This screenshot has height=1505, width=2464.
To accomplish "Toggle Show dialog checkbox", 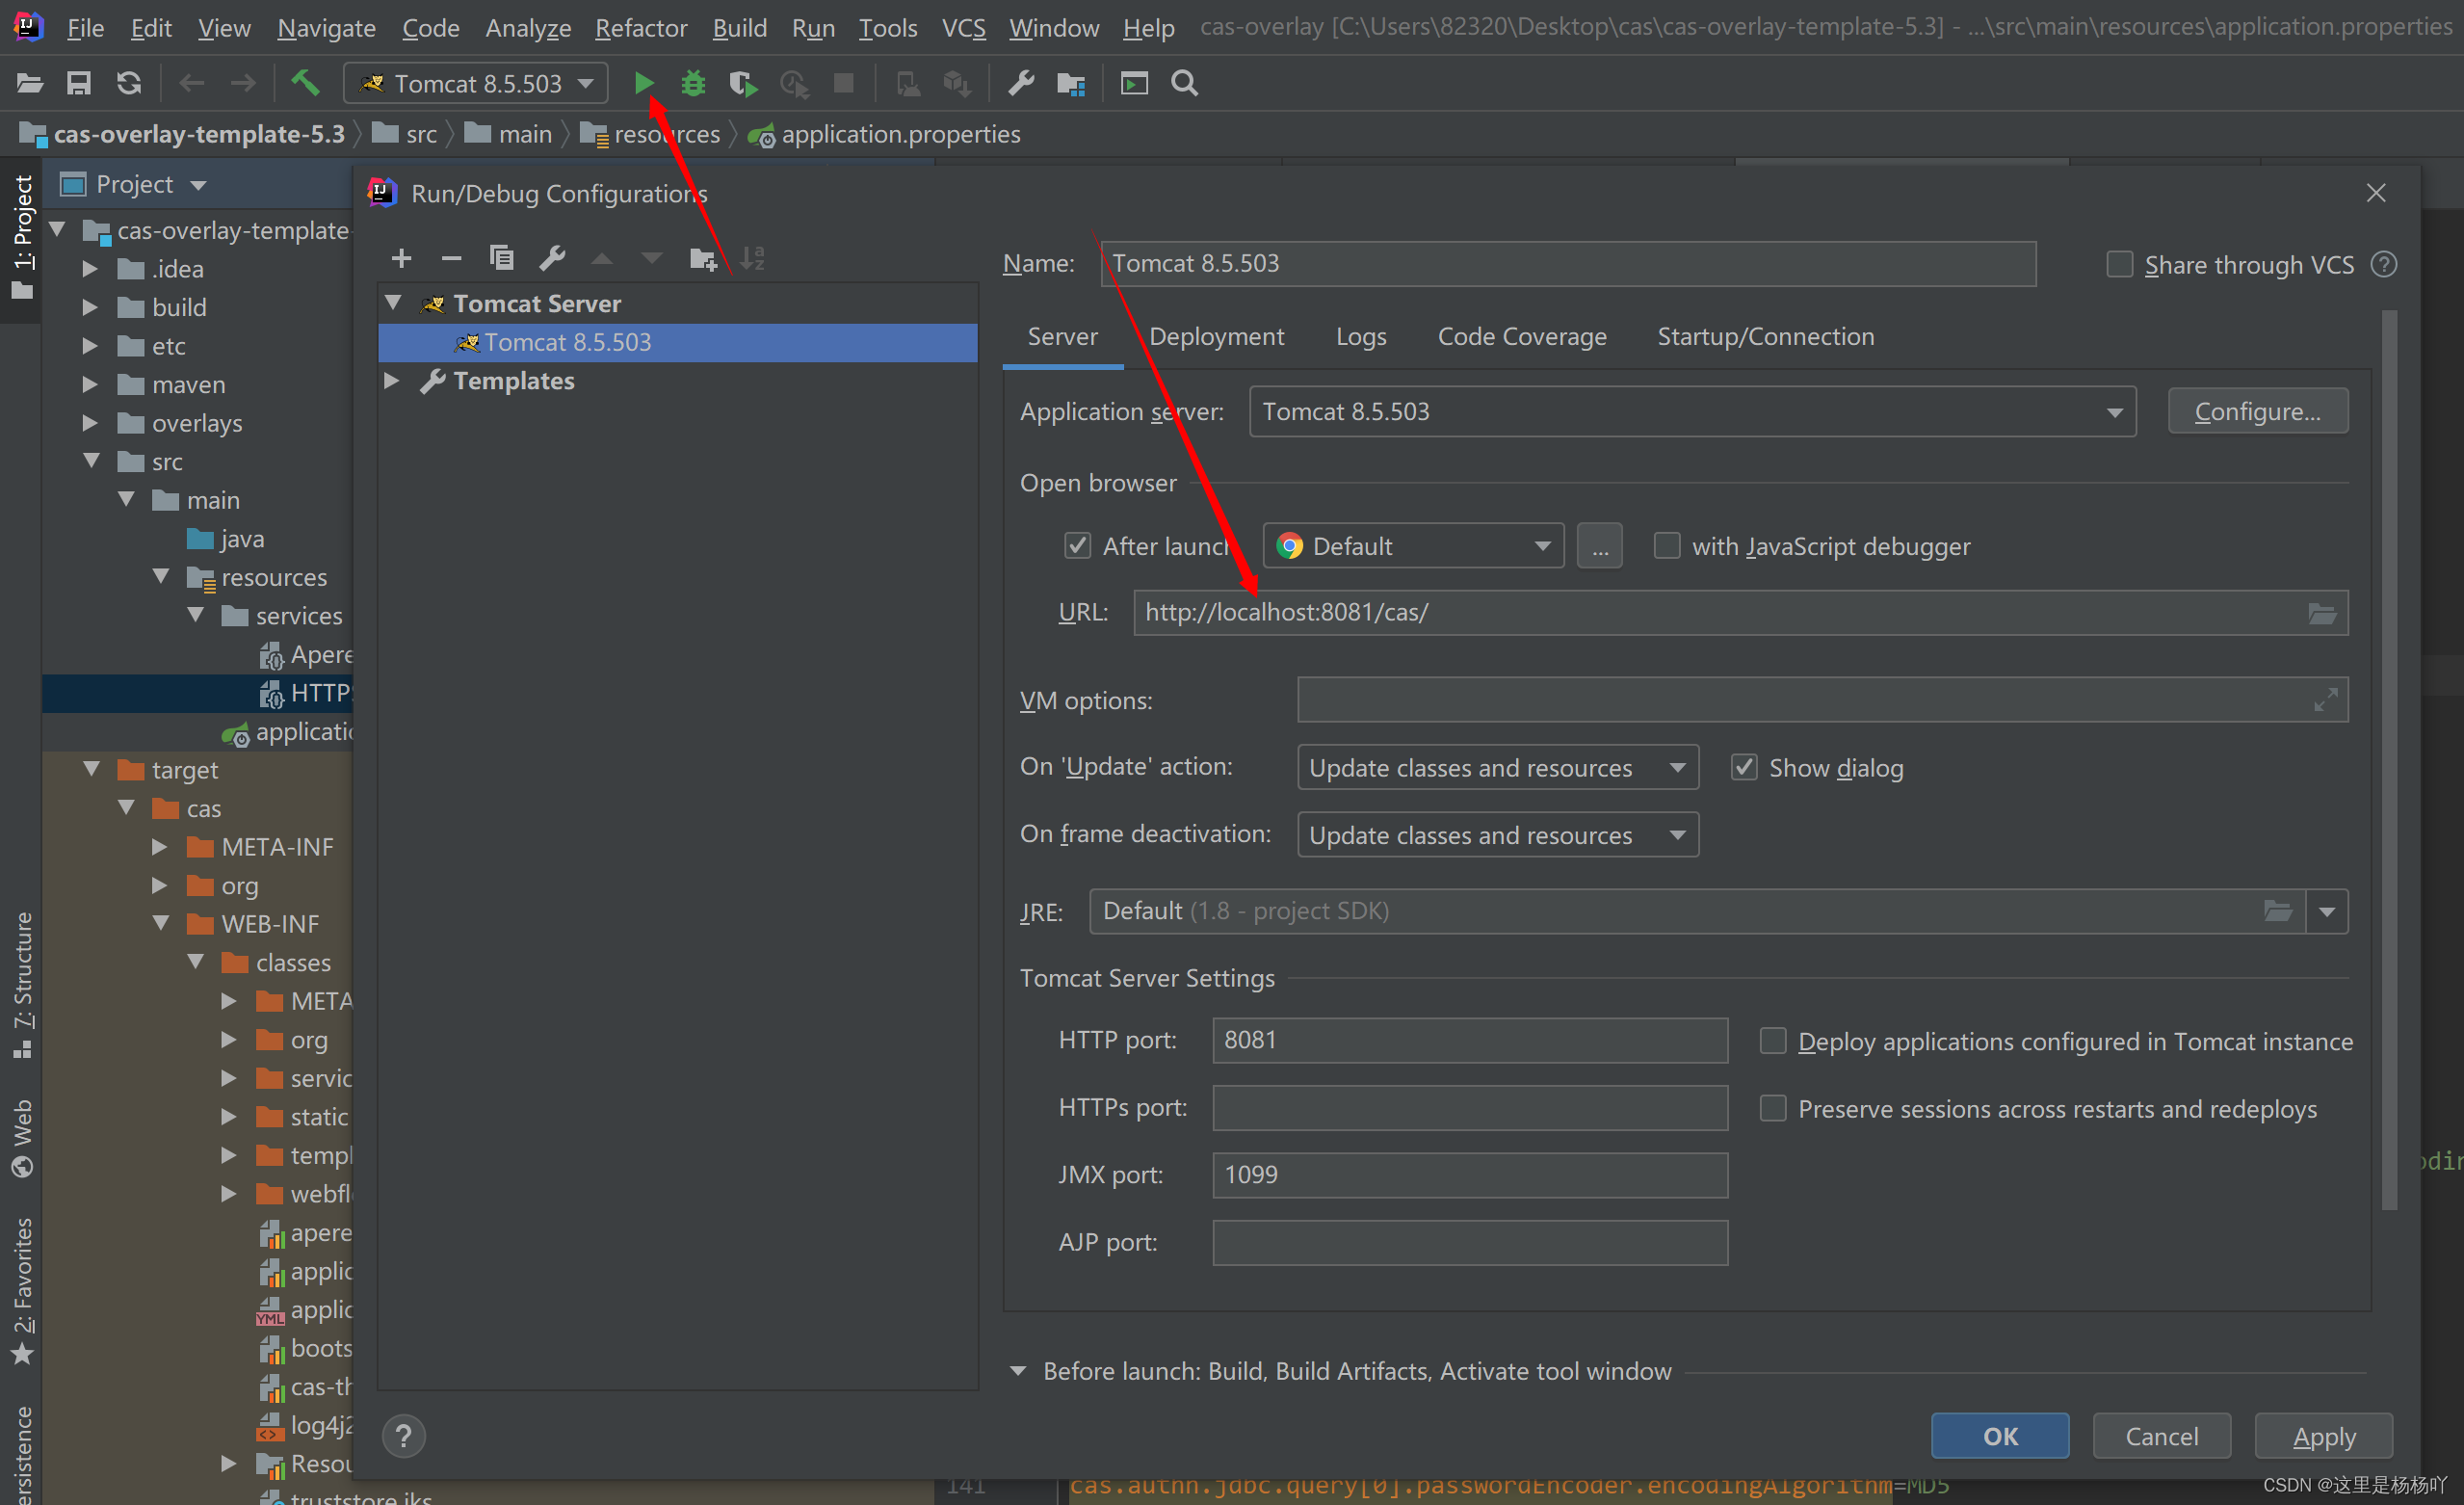I will (1744, 767).
